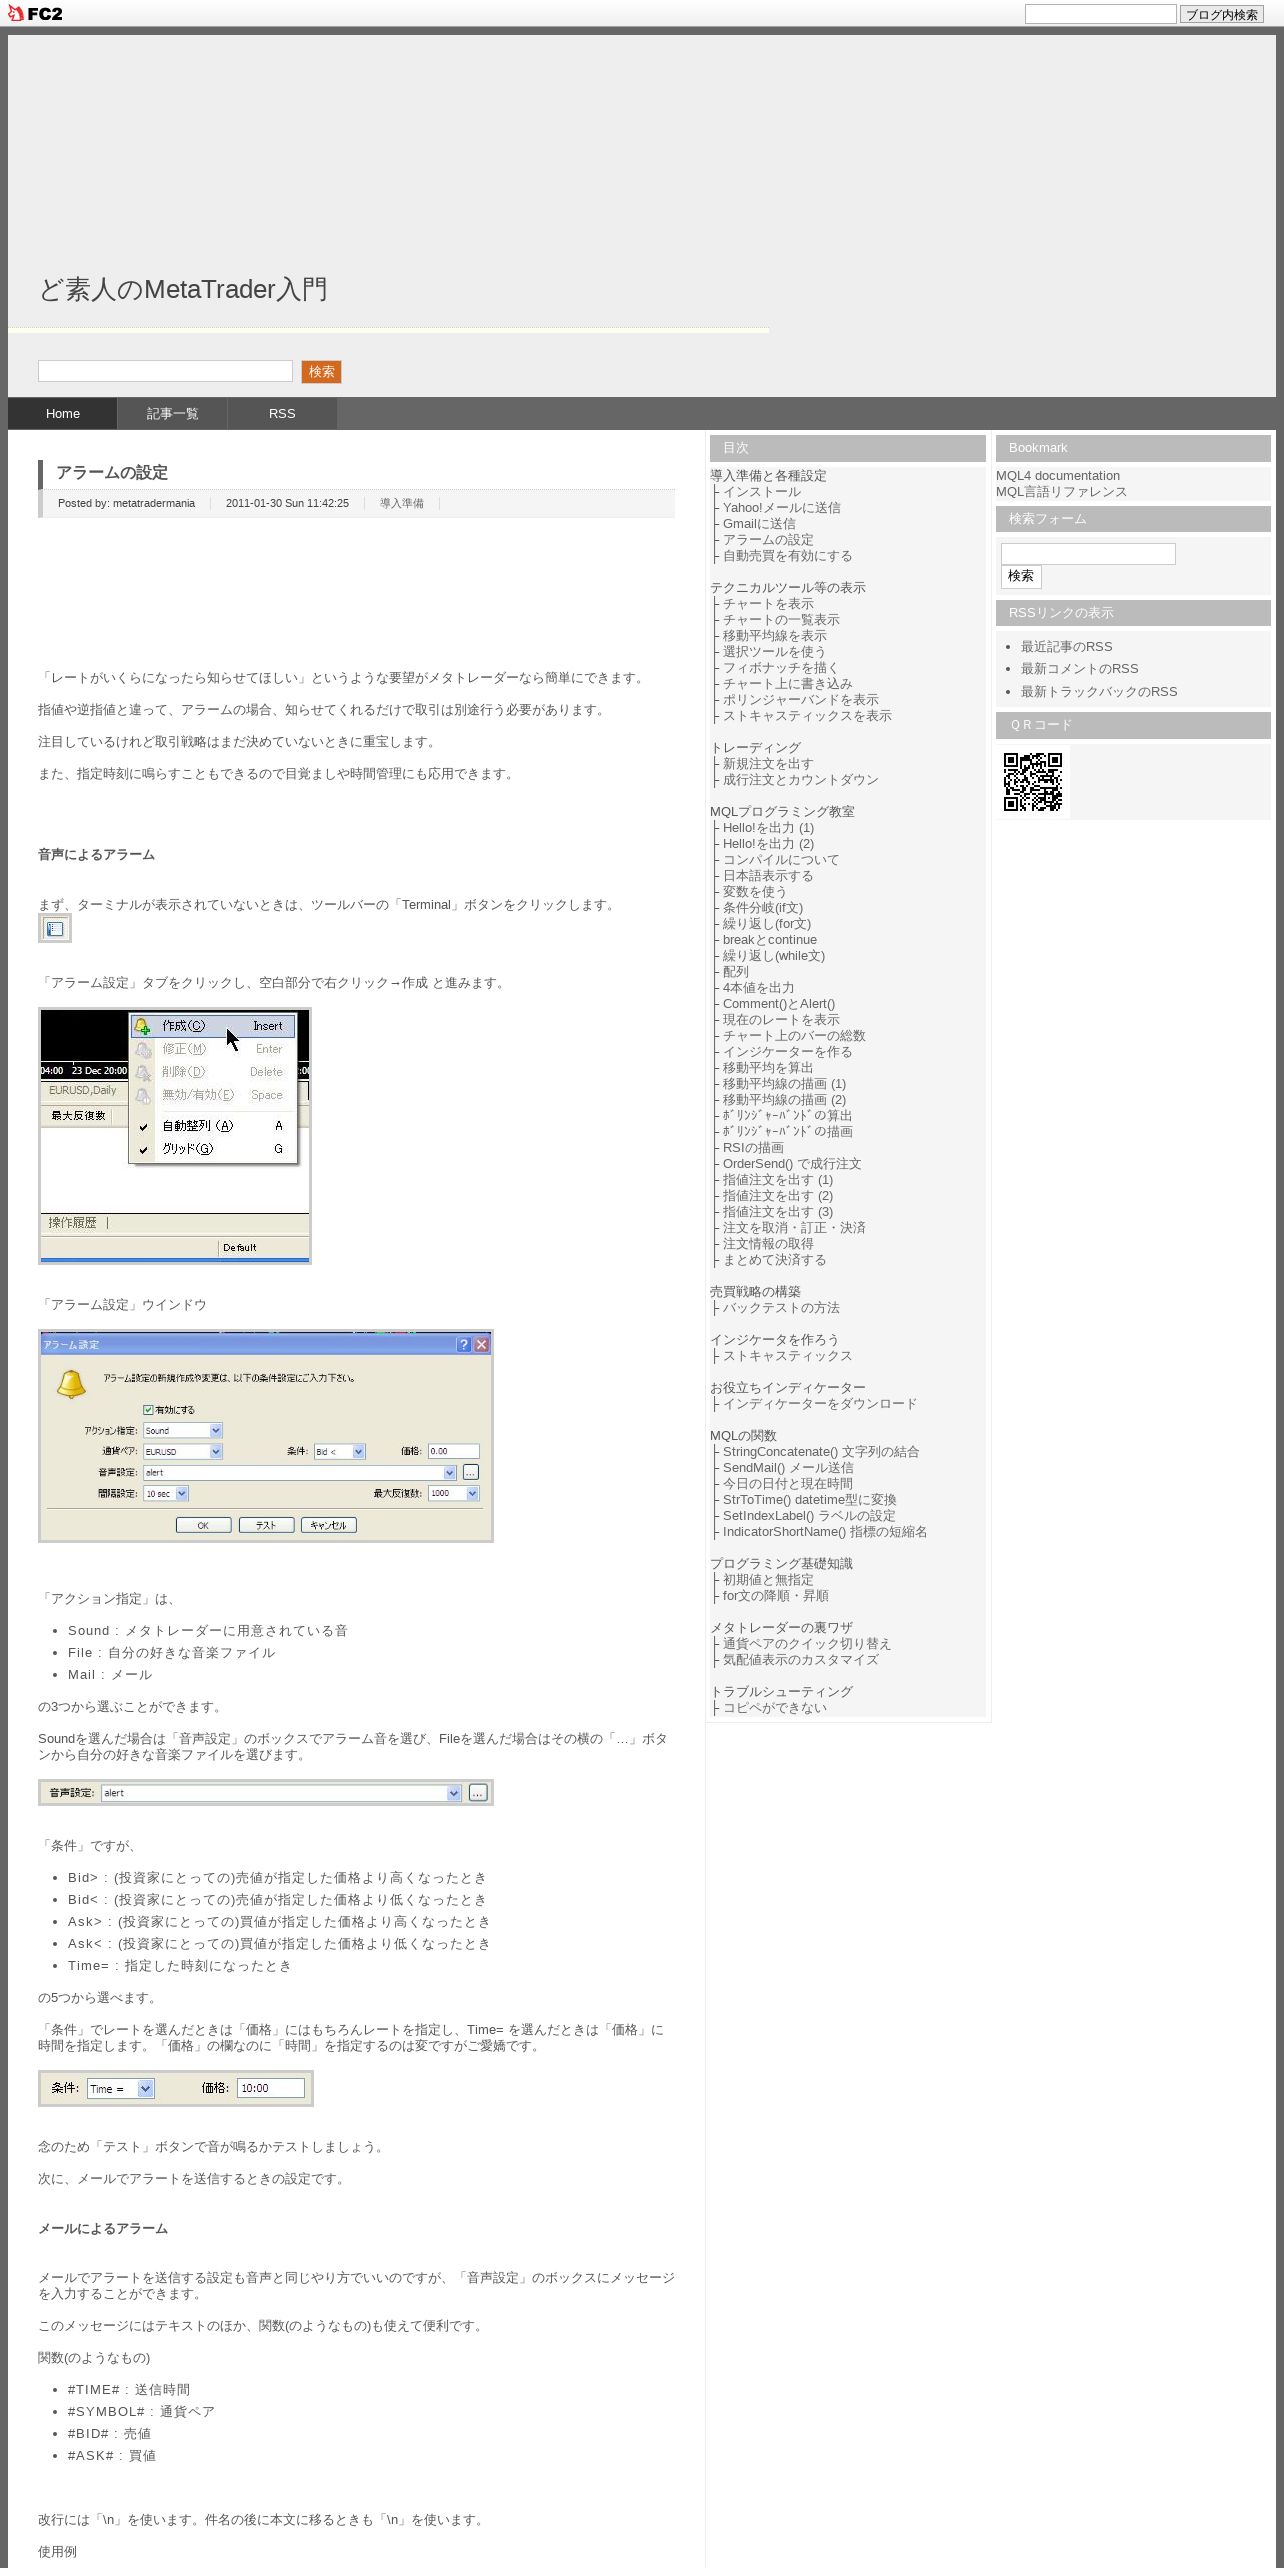Open for文の降順・昇順 link
Image resolution: width=1284 pixels, height=2568 pixels.
(x=775, y=1596)
